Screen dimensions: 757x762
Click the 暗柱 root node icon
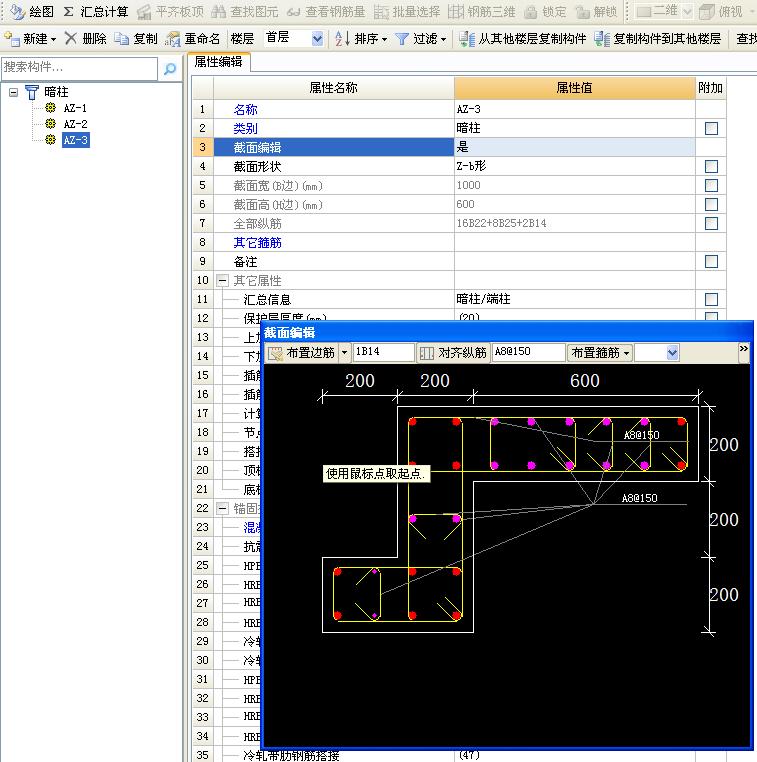pyautogui.click(x=32, y=92)
